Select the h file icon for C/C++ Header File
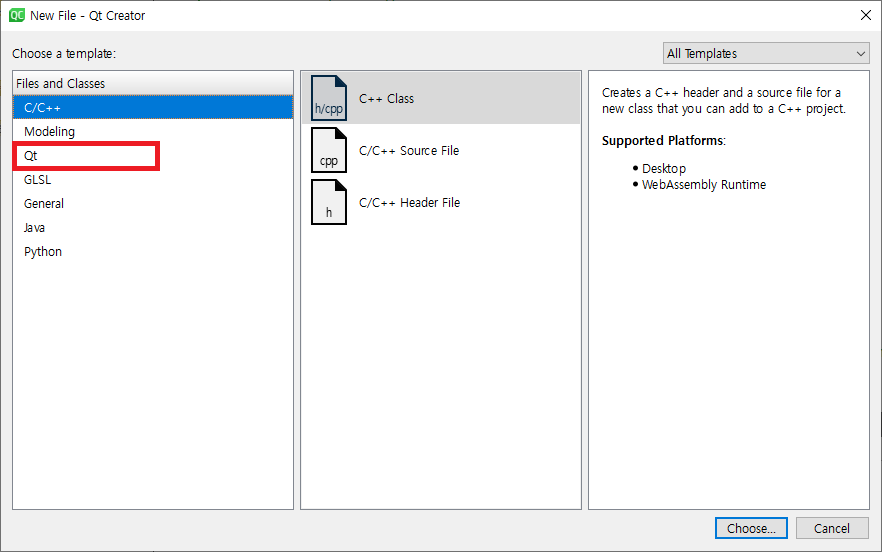The height and width of the screenshot is (552, 882). [x=329, y=202]
